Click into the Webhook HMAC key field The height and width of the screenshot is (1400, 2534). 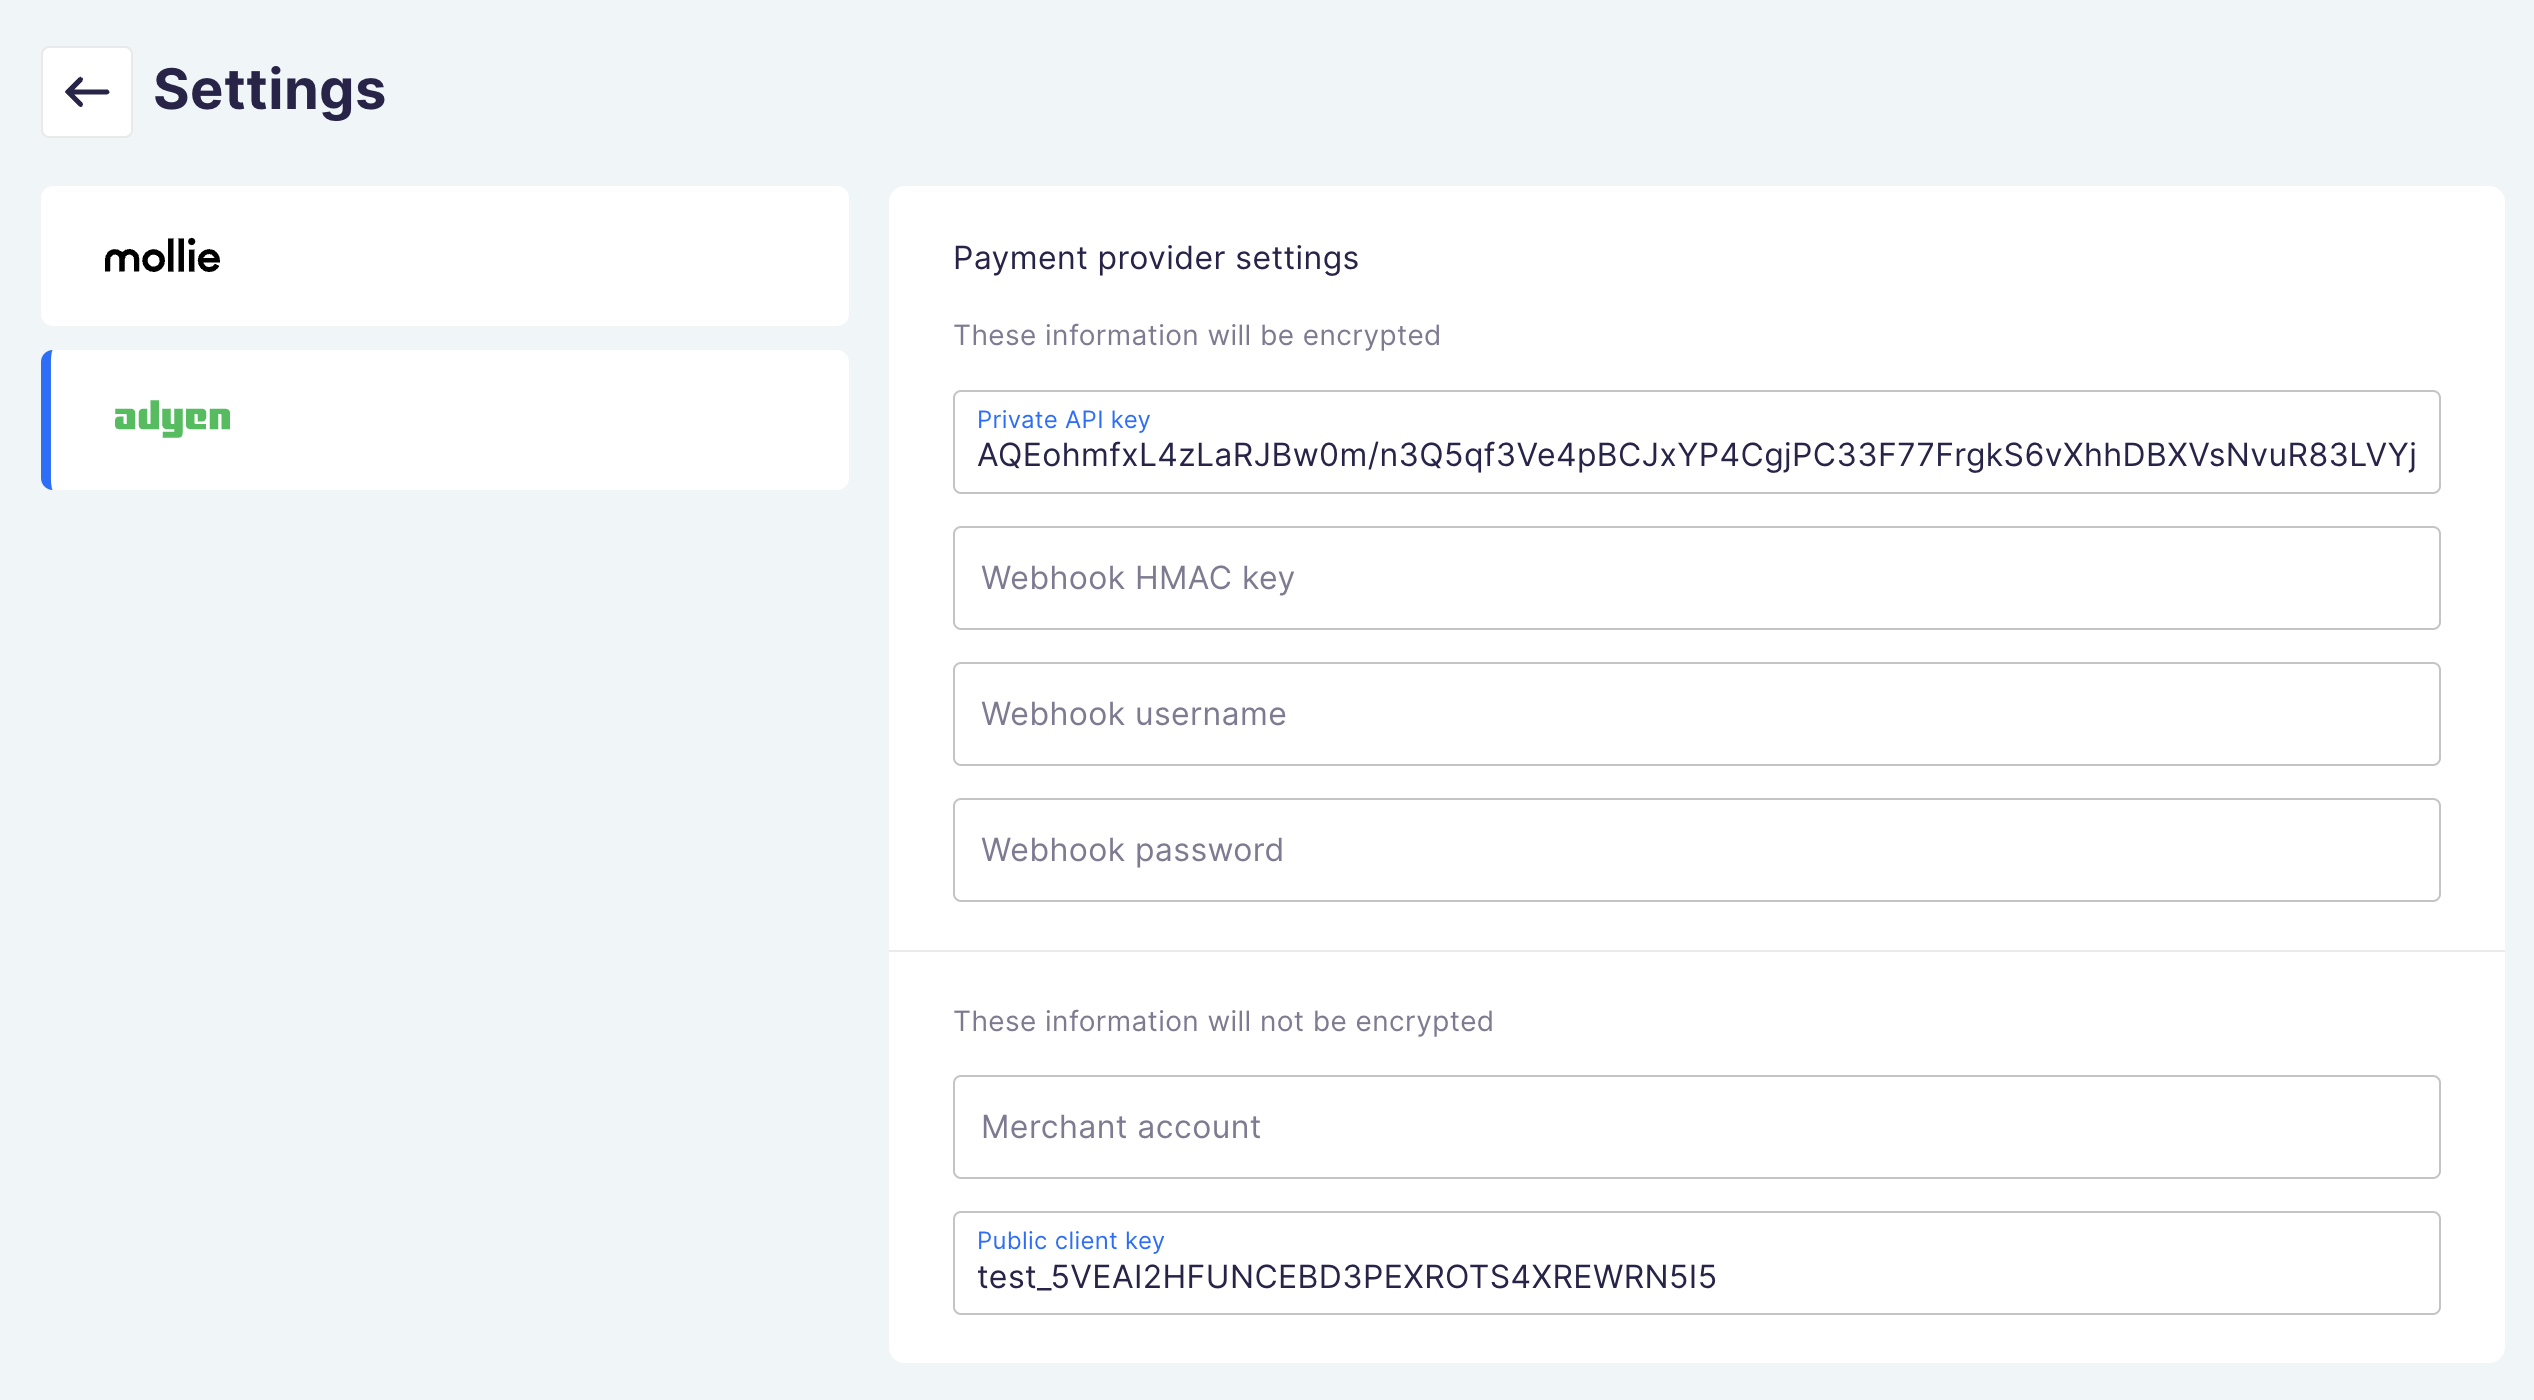click(1696, 578)
